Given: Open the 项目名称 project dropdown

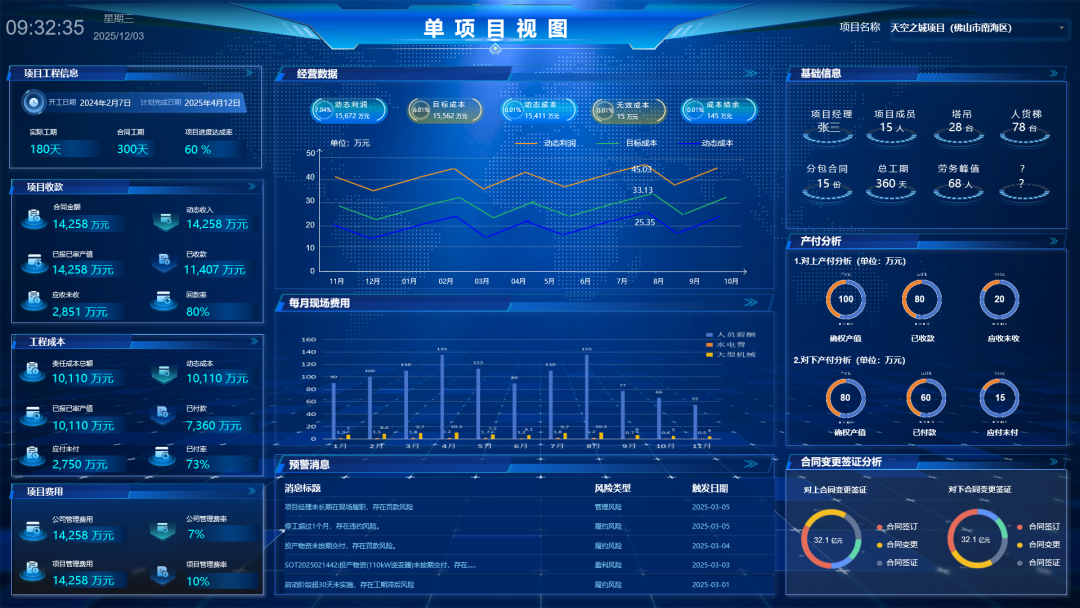Looking at the screenshot, I should 977,28.
